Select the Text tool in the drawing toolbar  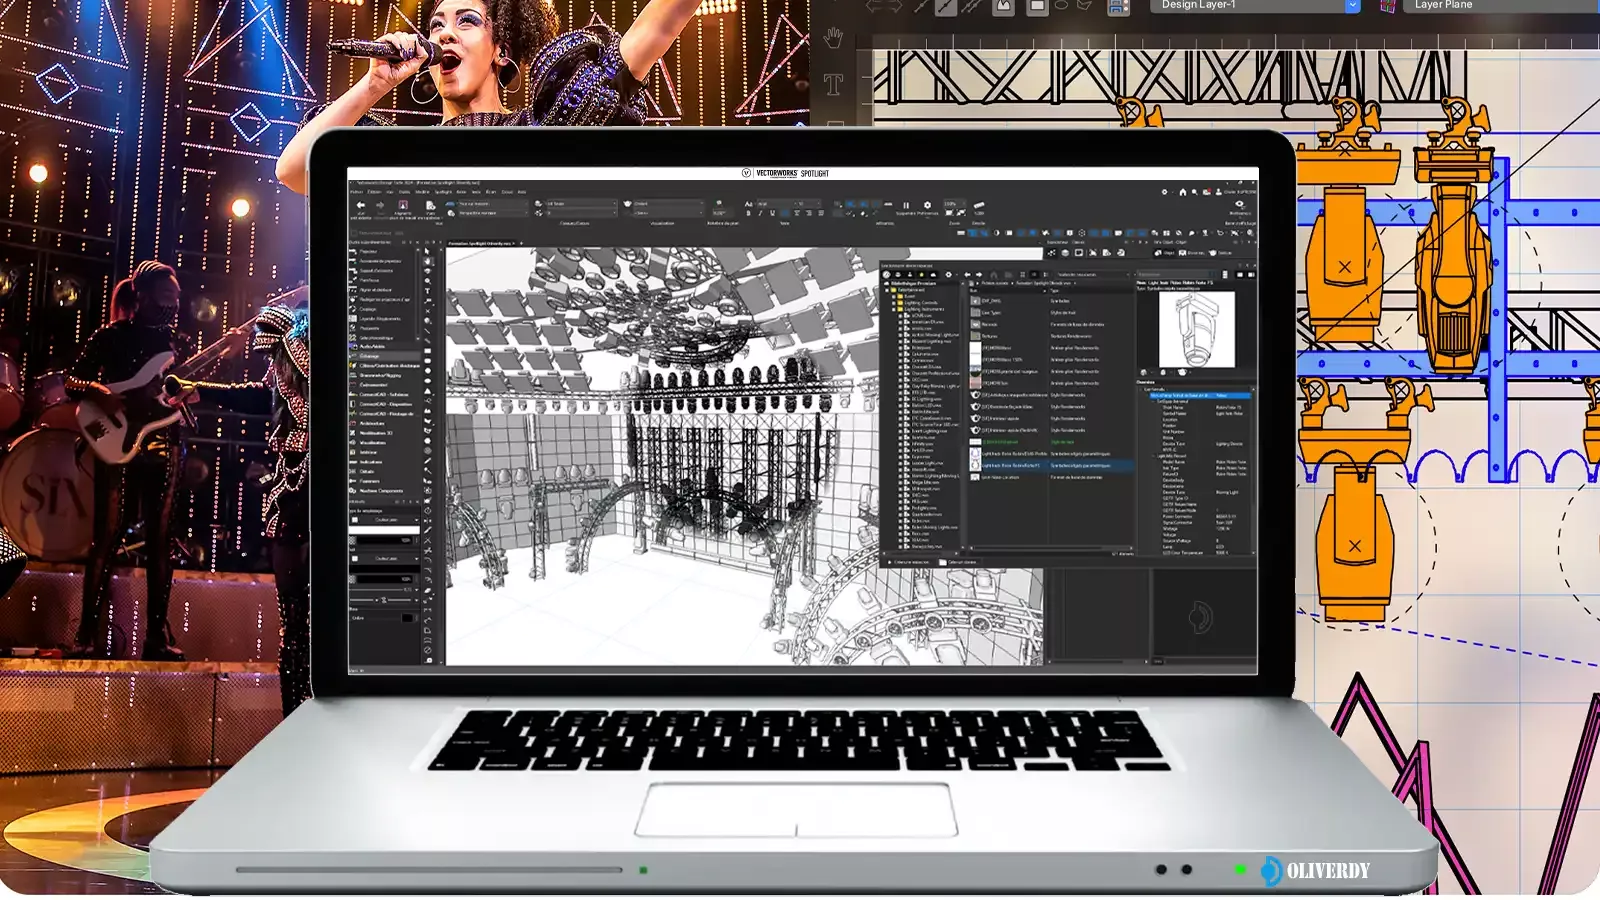click(x=427, y=291)
